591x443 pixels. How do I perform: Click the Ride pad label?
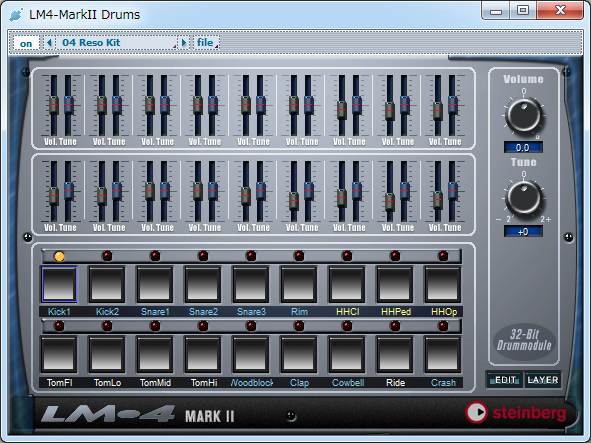point(395,383)
